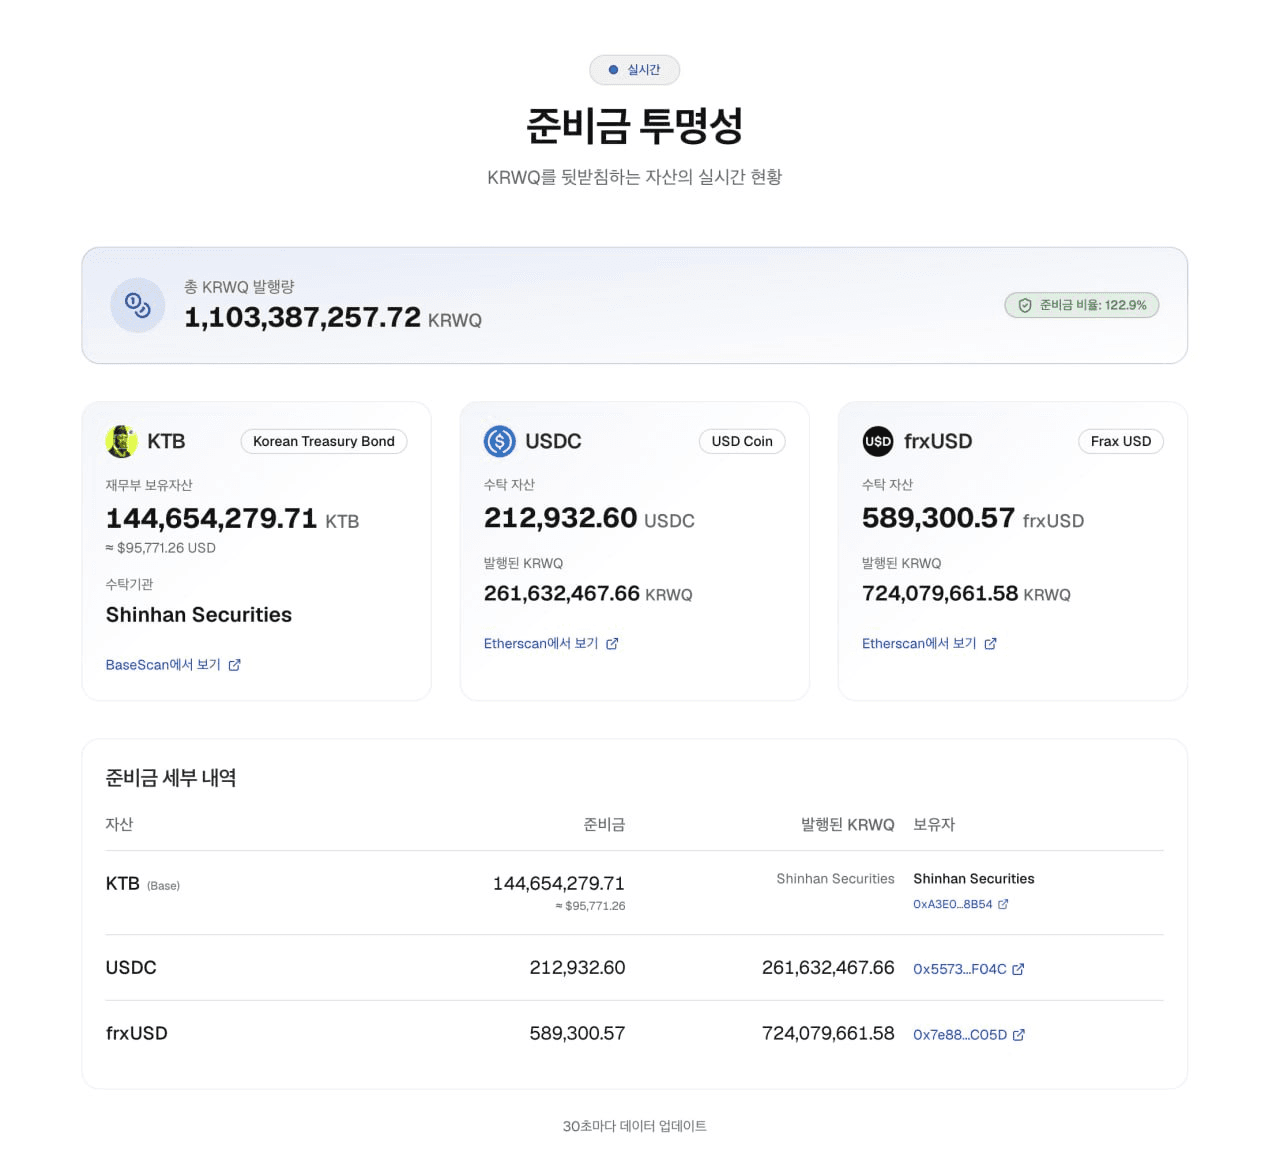Click the Korean Treasury Bond tag
This screenshot has width=1280, height=1164.
pos(324,441)
